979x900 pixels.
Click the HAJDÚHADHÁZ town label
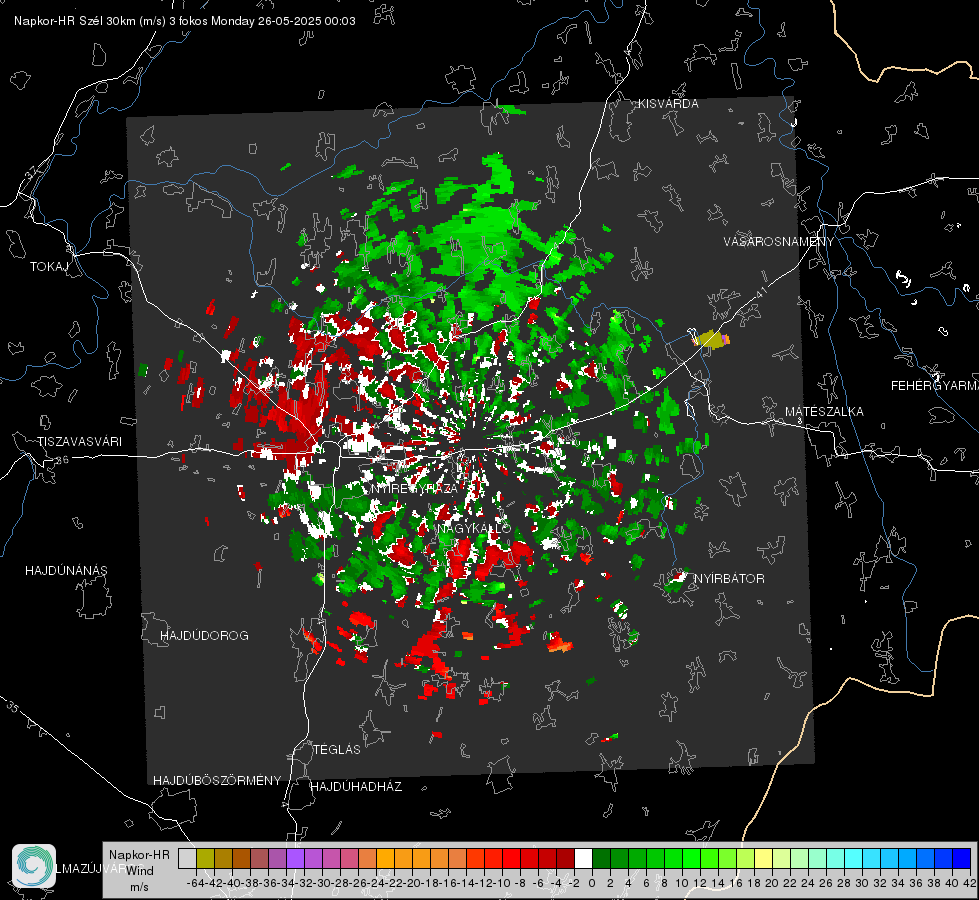(356, 787)
